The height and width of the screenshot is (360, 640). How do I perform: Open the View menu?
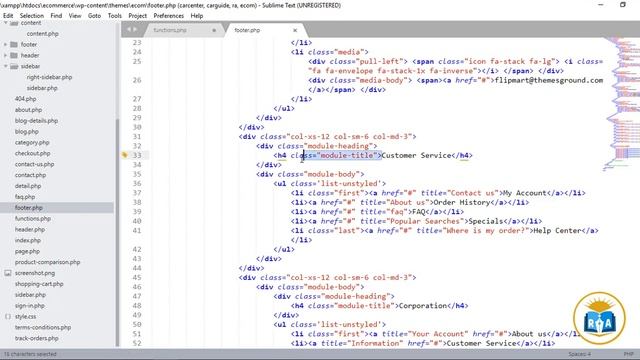pyautogui.click(x=75, y=16)
